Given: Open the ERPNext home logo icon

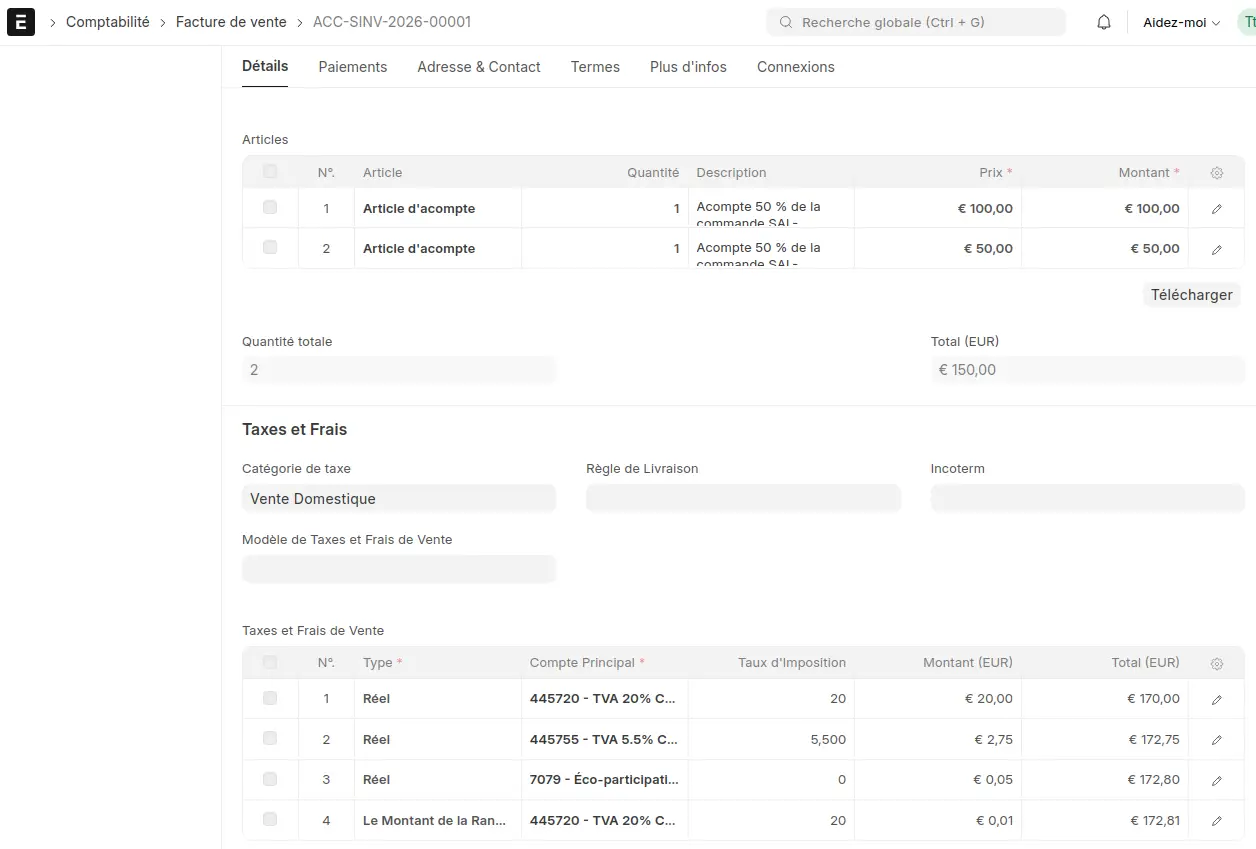Looking at the screenshot, I should click(20, 22).
